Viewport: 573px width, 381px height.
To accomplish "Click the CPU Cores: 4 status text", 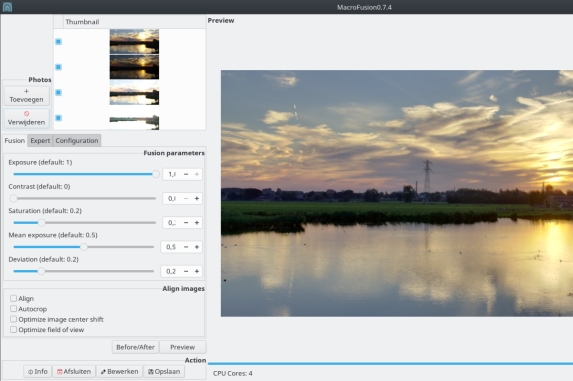I will coord(233,373).
